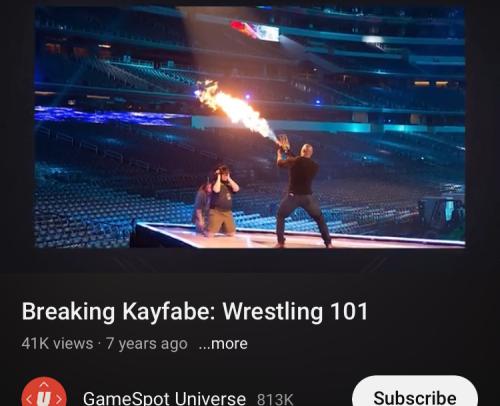This screenshot has width=500, height=406.
Task: Click the flamethrower device in man's hands
Action: tap(283, 143)
